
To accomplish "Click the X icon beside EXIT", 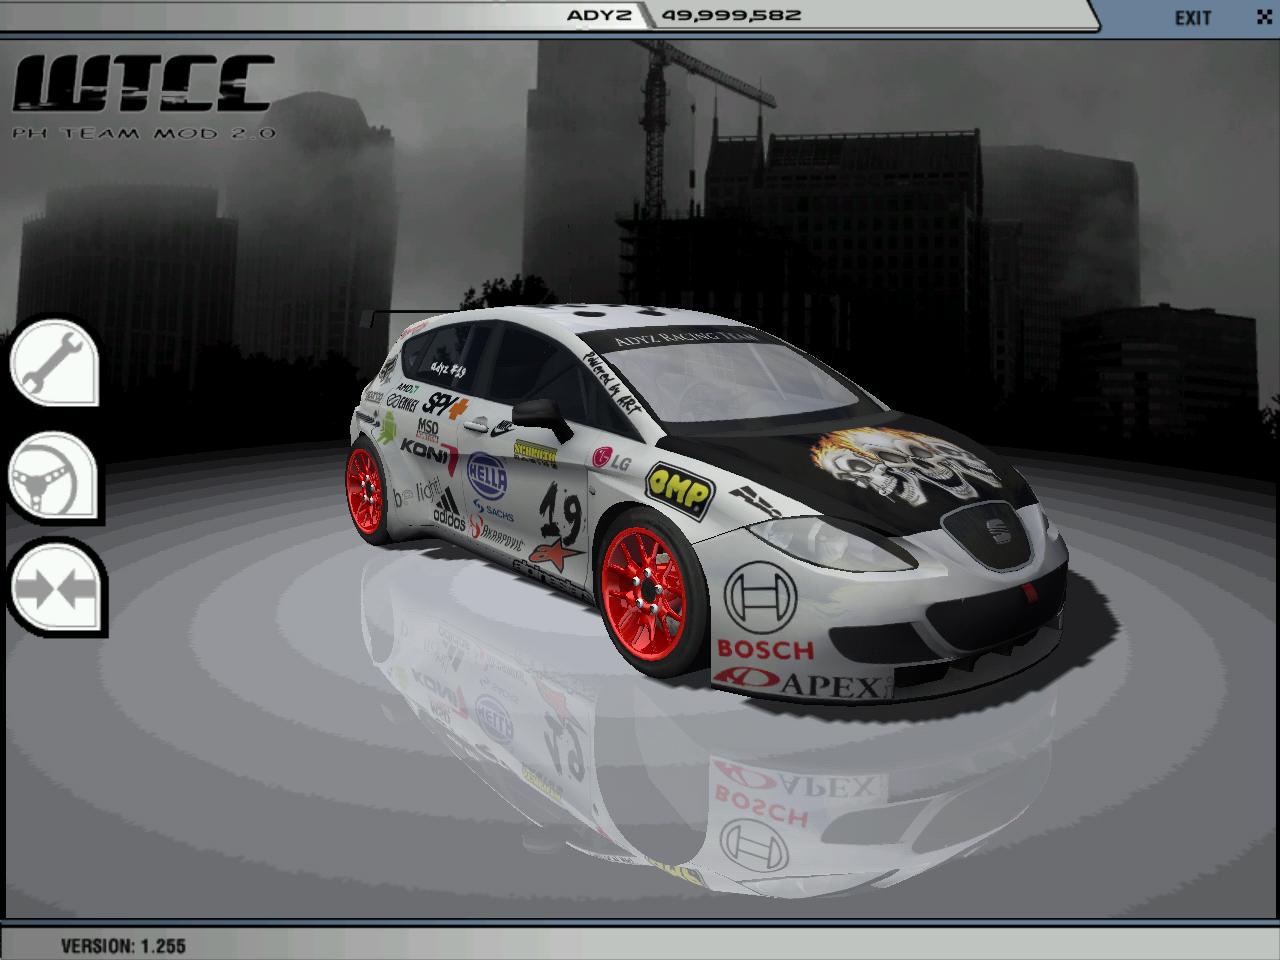I will coord(1263,16).
